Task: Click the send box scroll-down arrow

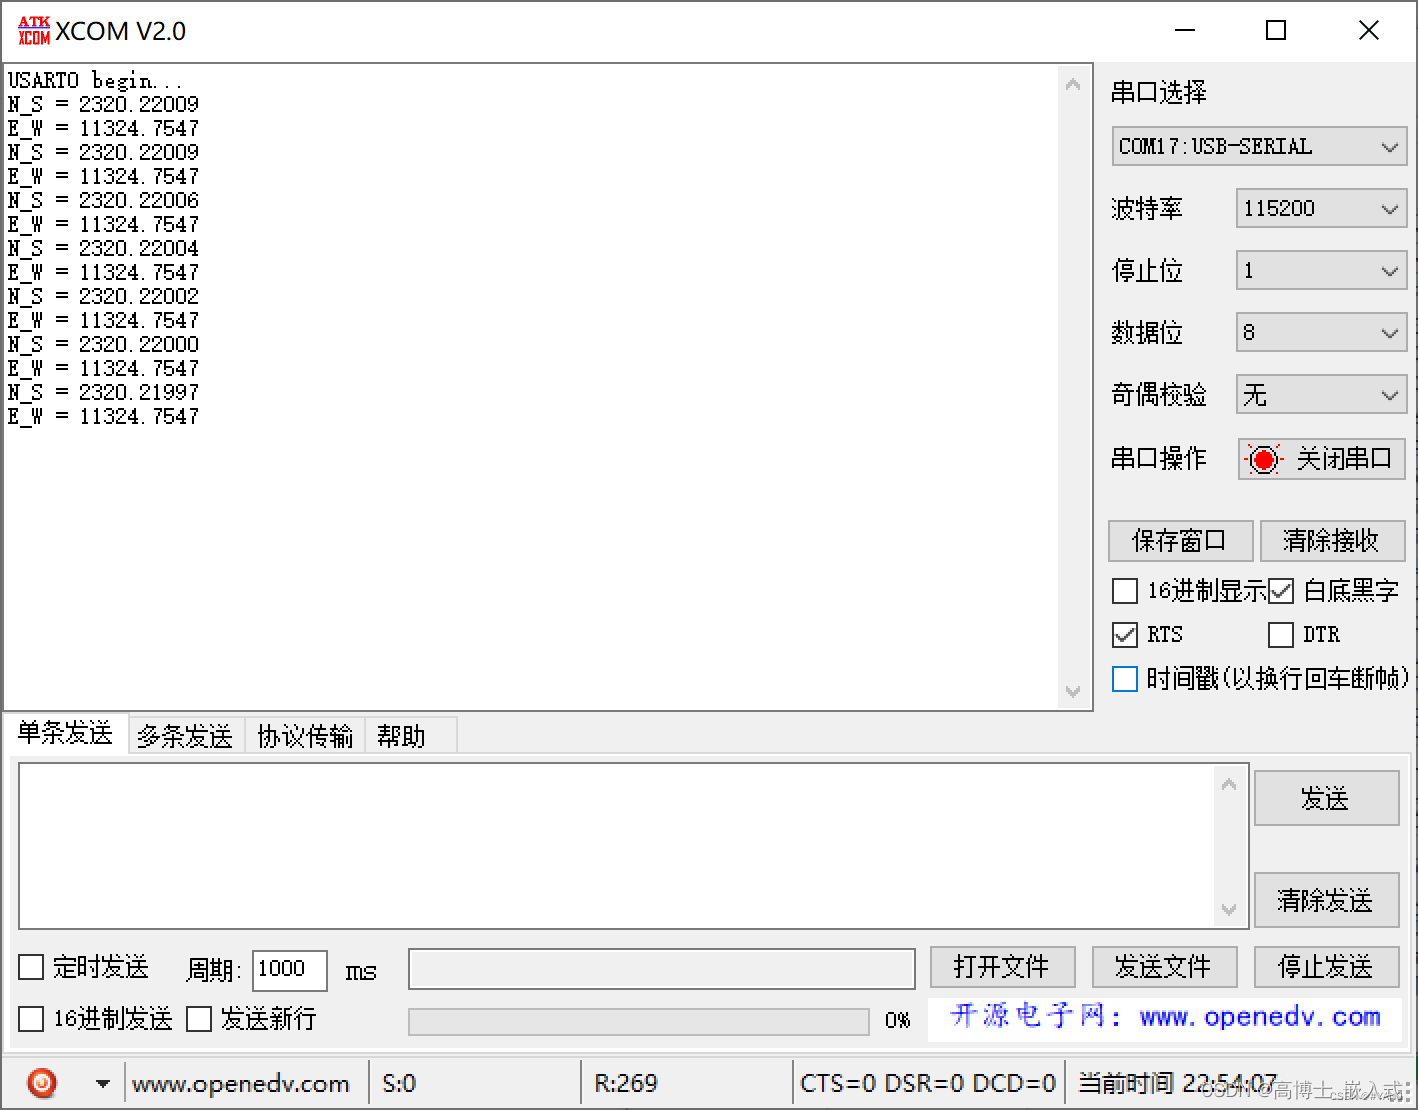Action: coord(1229,909)
